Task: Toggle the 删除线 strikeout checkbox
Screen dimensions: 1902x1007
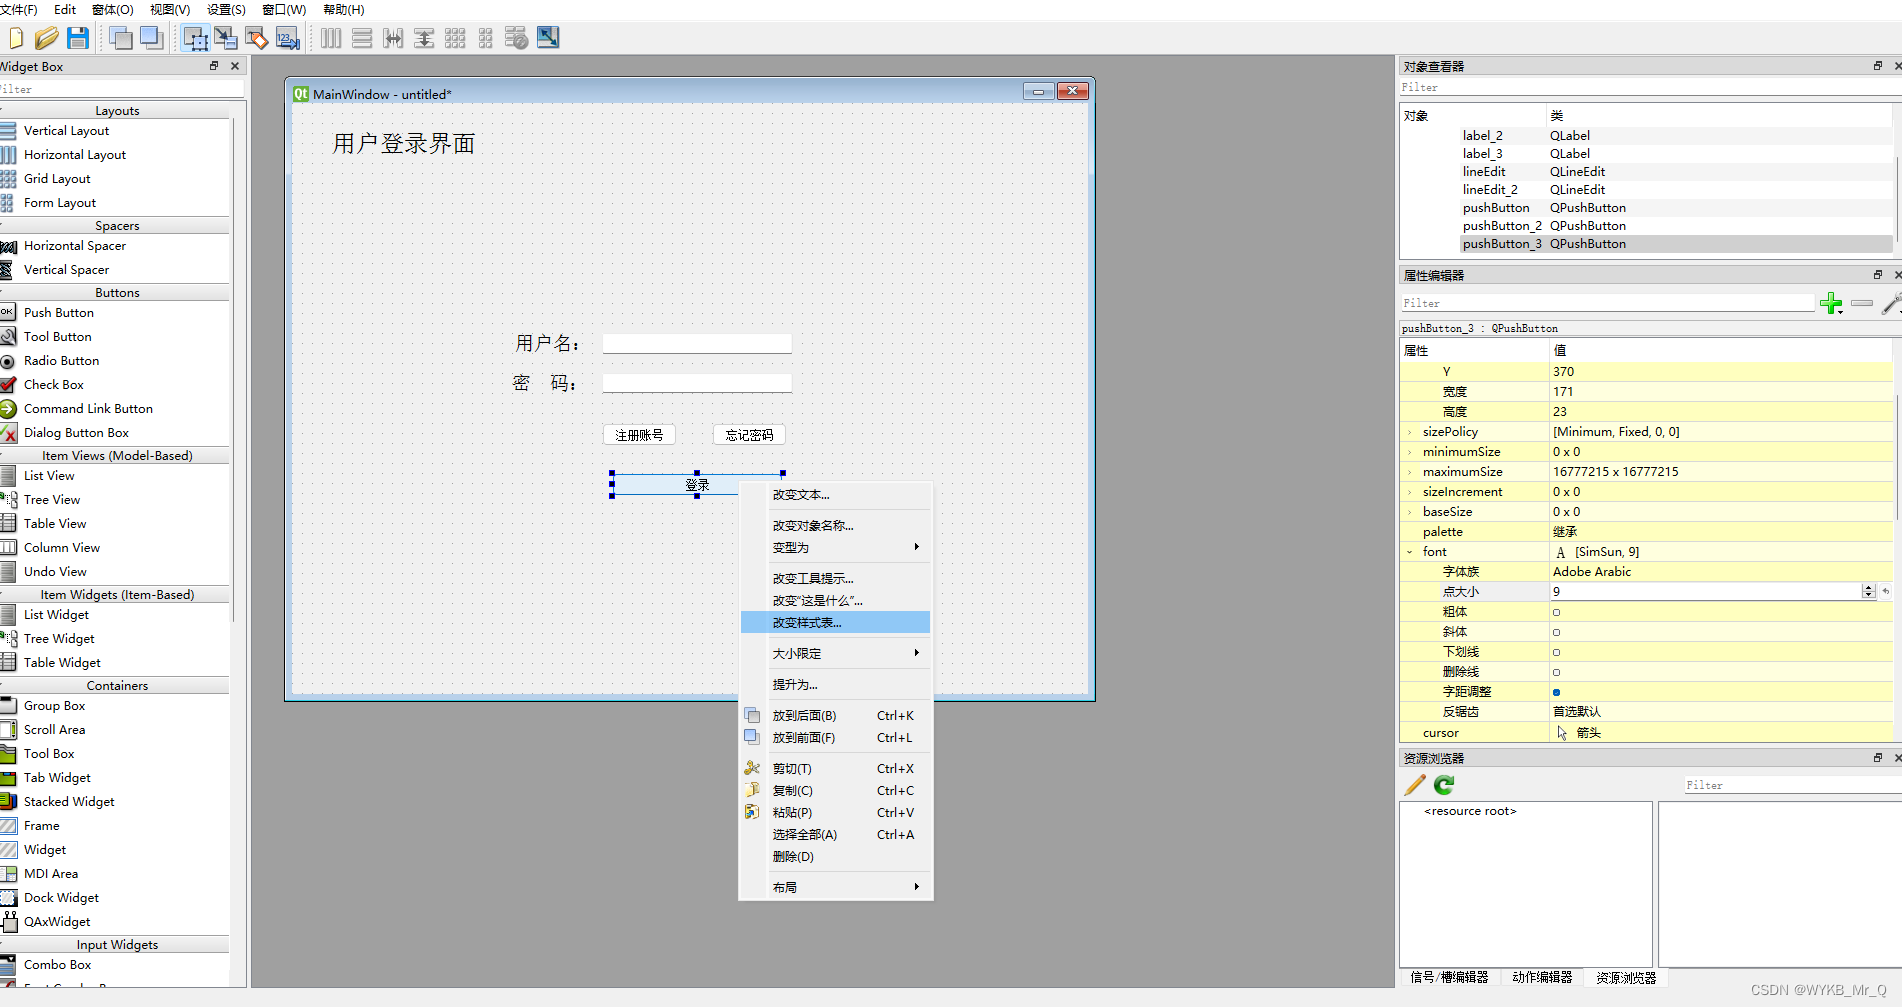Action: (1556, 672)
